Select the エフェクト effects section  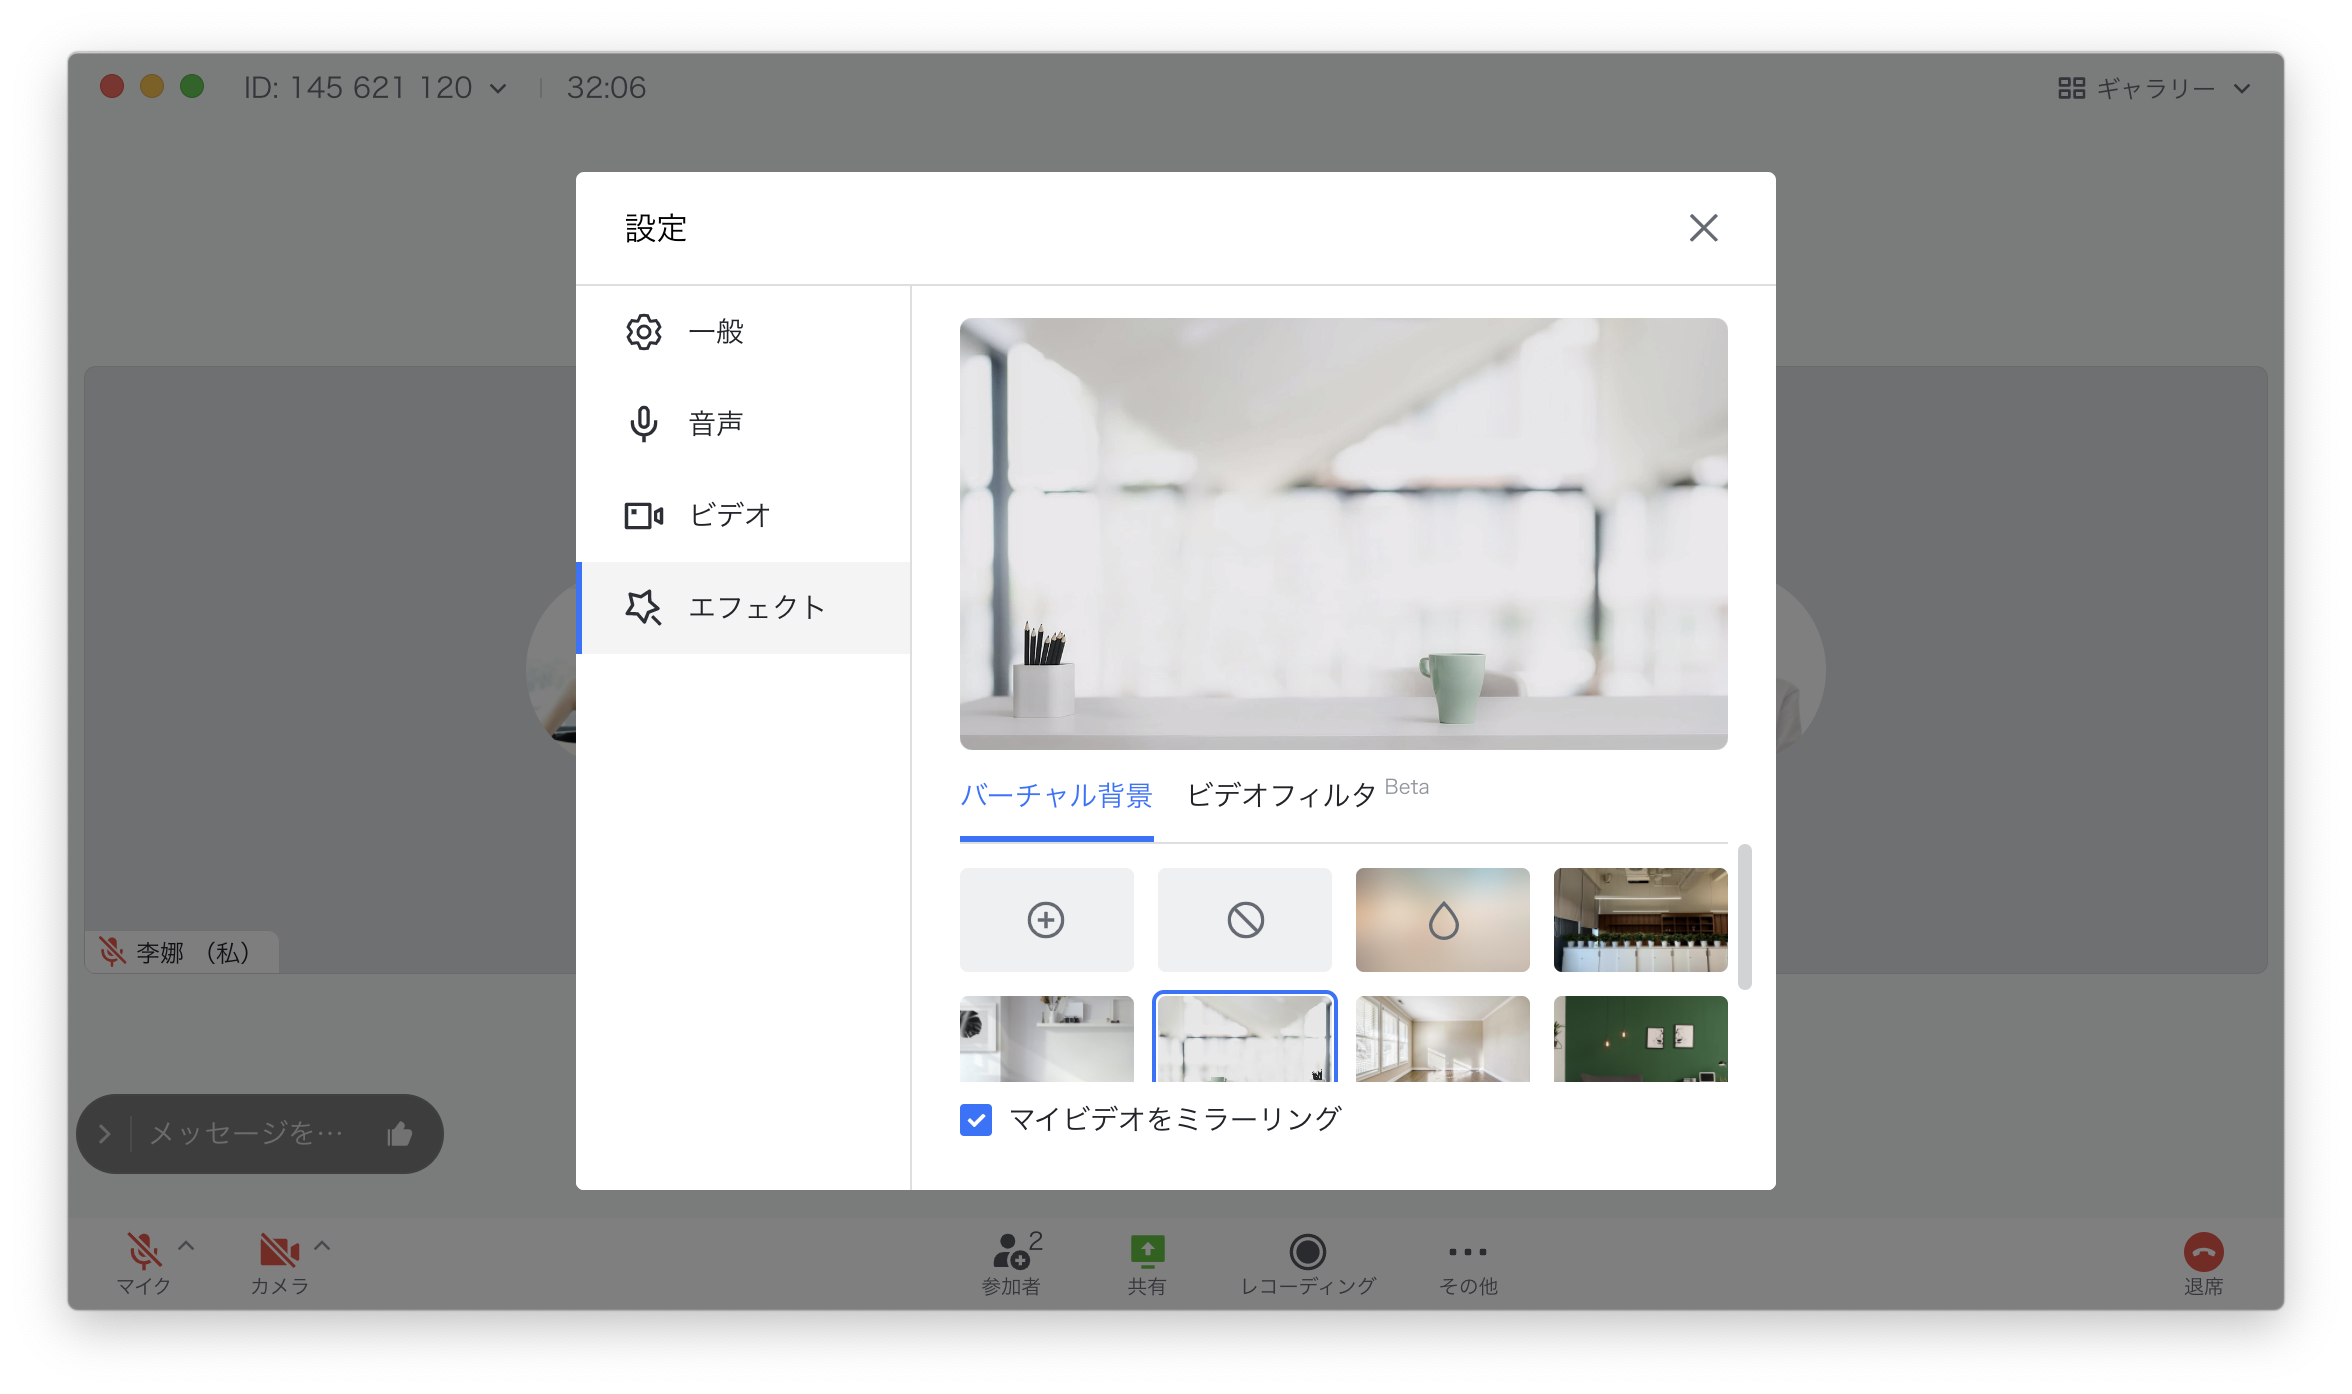[743, 607]
